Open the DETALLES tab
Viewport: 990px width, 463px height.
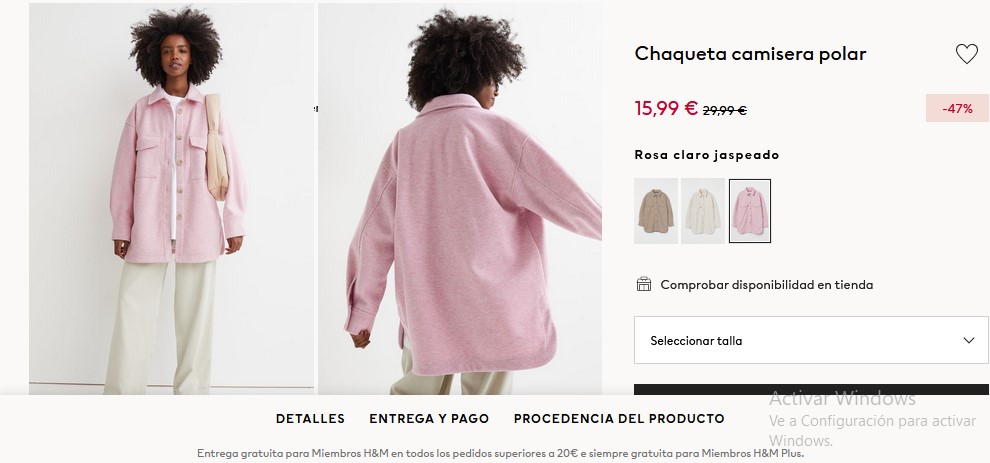click(x=310, y=418)
